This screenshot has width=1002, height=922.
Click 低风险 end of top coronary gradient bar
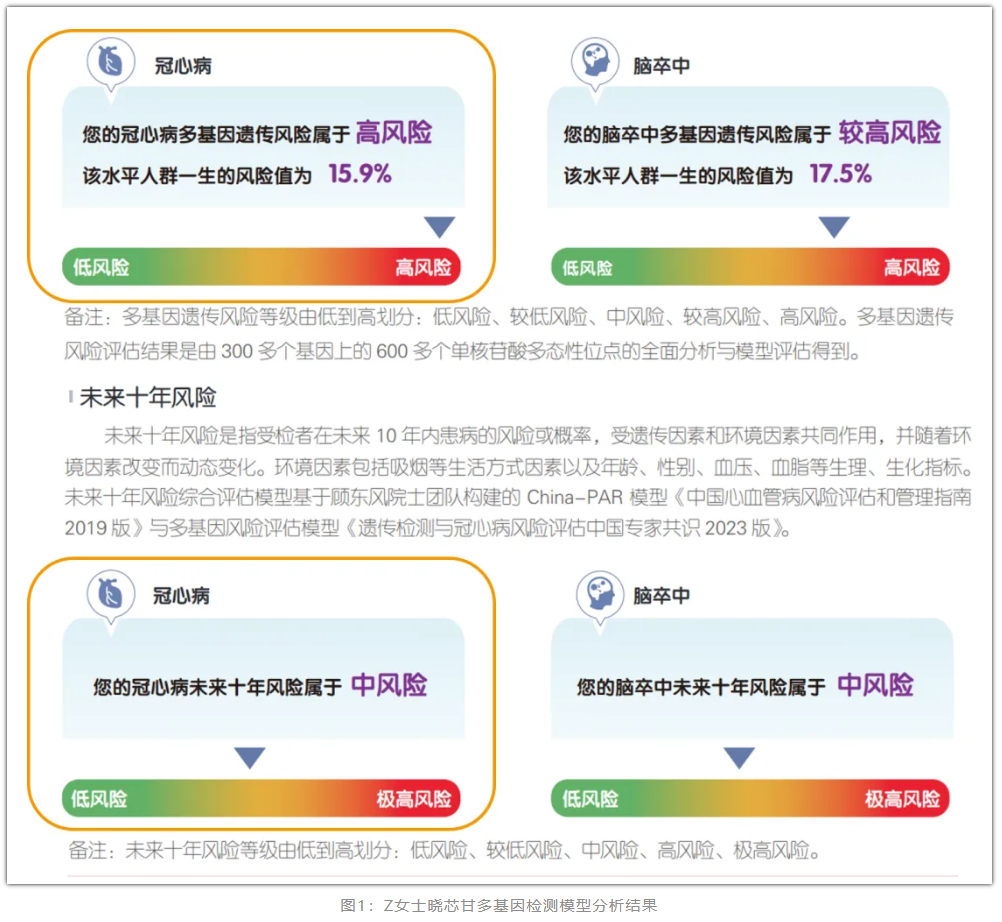(x=101, y=267)
